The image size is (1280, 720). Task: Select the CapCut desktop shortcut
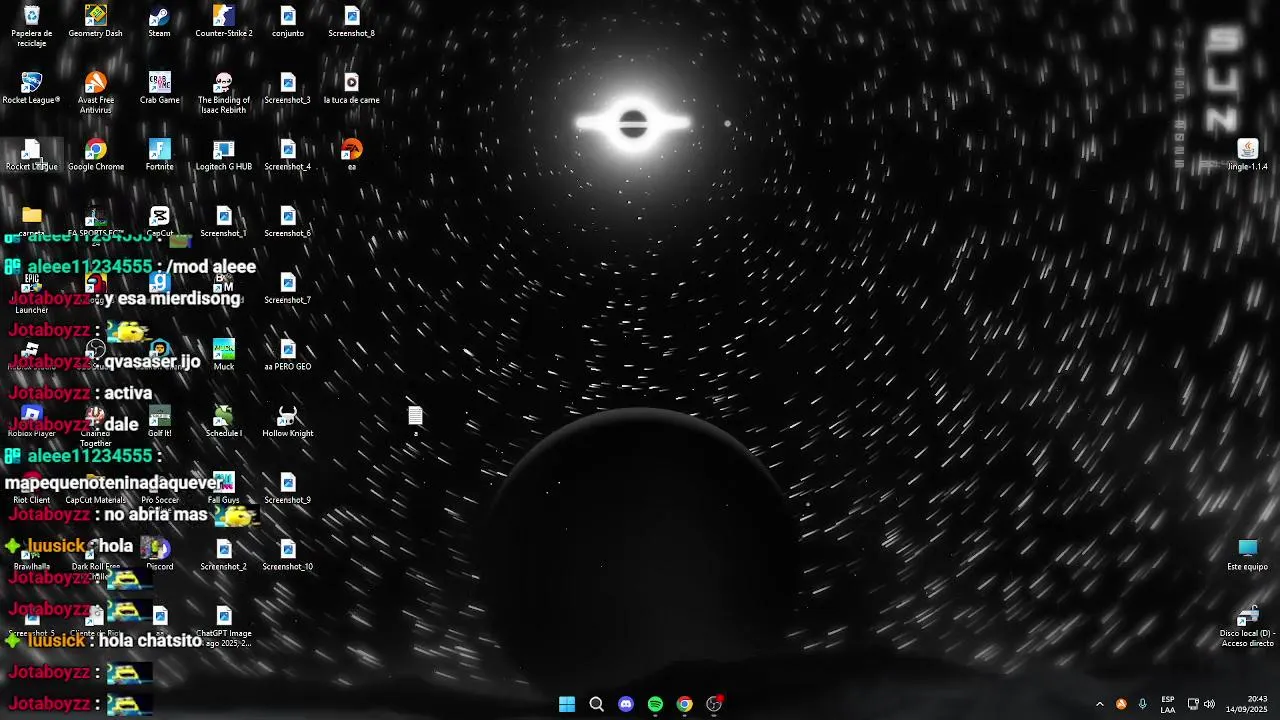coord(159,222)
